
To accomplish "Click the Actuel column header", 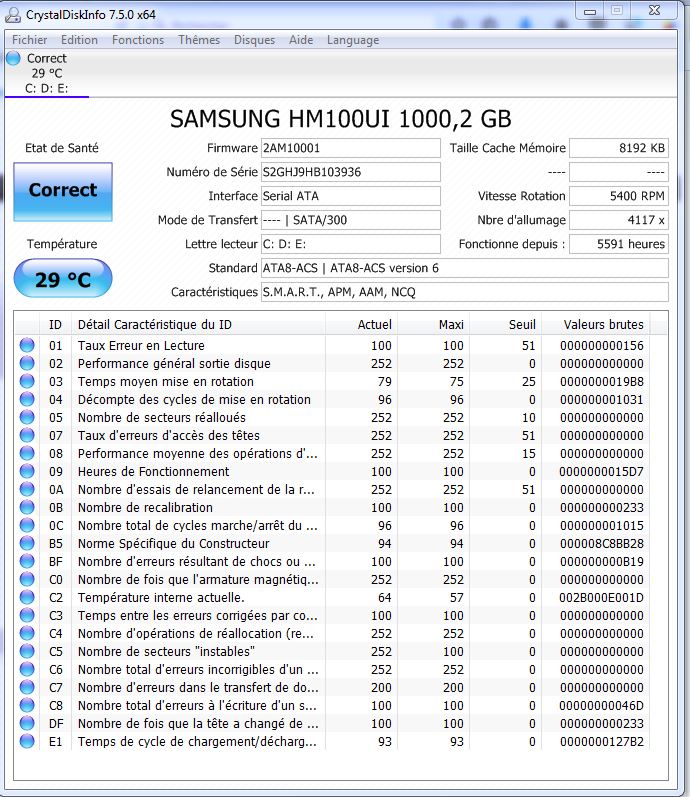I will coord(362,324).
